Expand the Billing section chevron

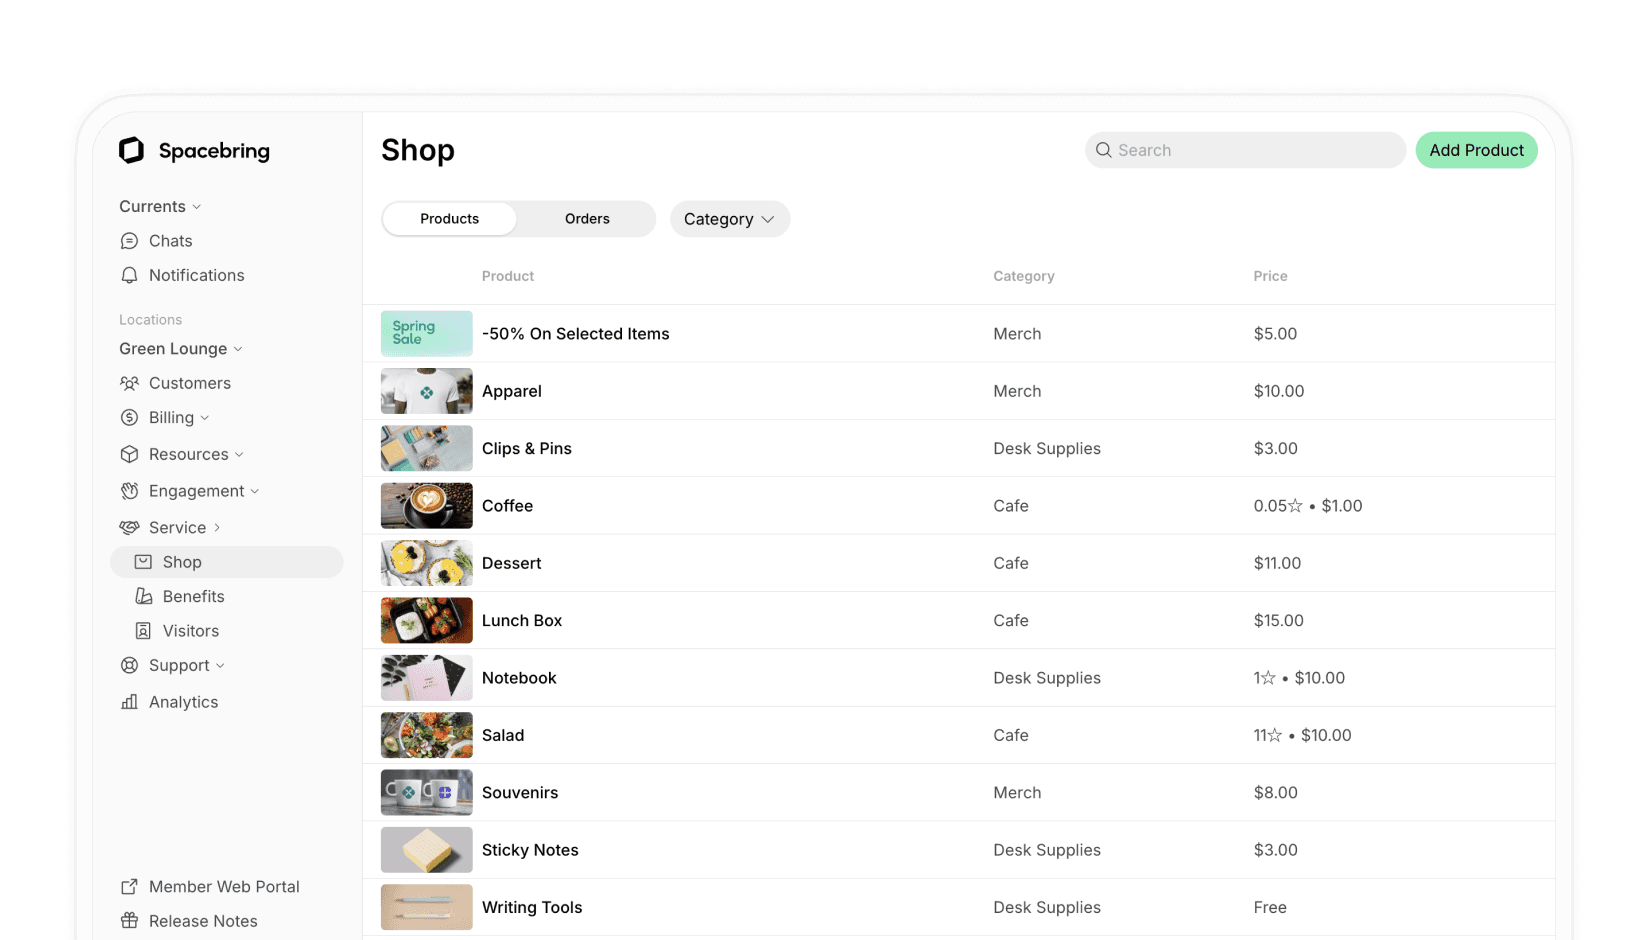click(206, 417)
